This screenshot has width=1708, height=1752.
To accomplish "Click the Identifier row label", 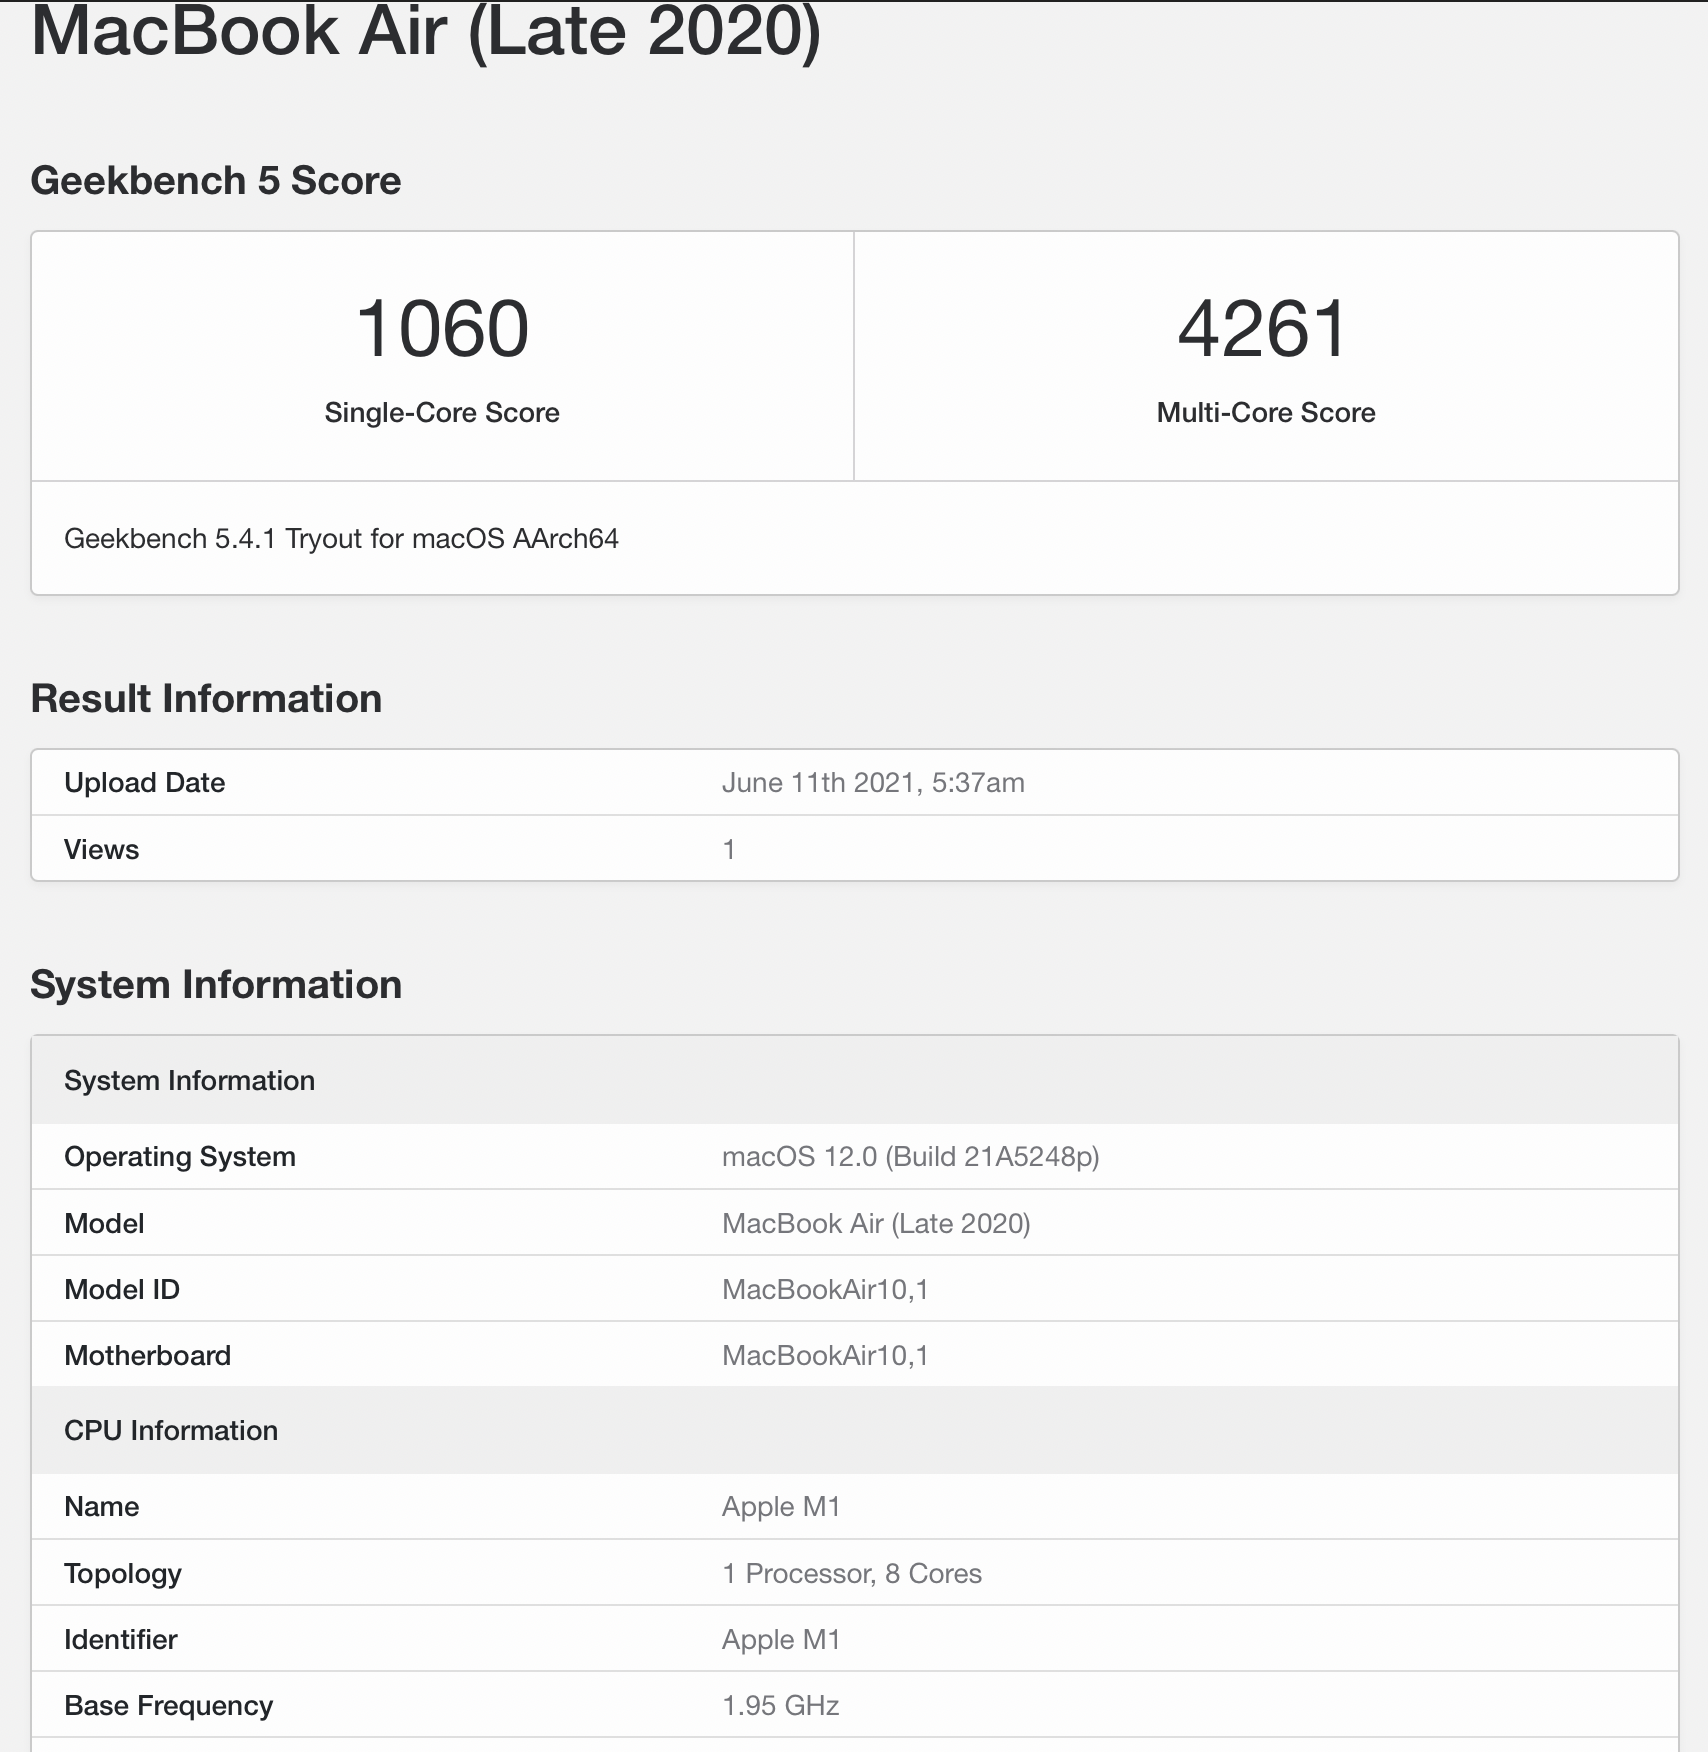I will (x=120, y=1640).
